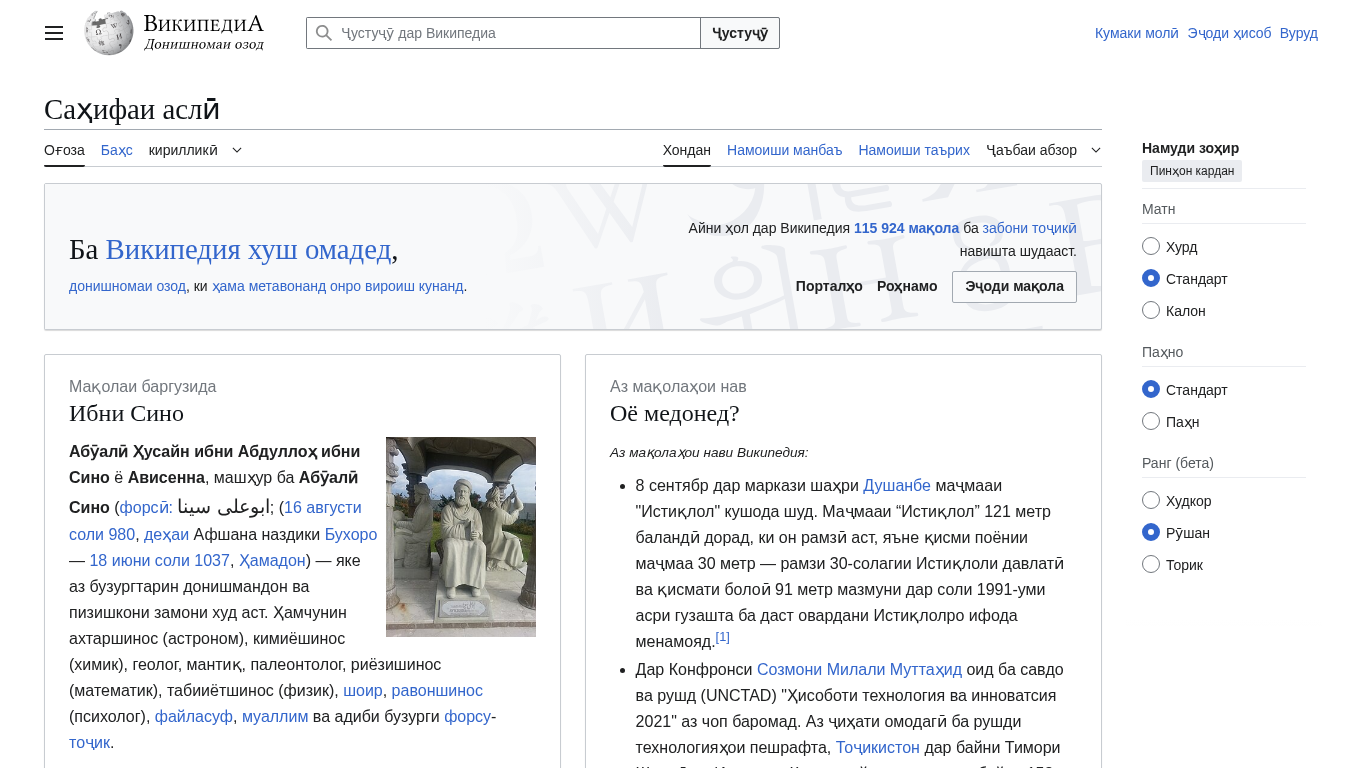Select the Стандарт text size option
Viewport: 1366px width, 768px height.
pyautogui.click(x=1151, y=278)
